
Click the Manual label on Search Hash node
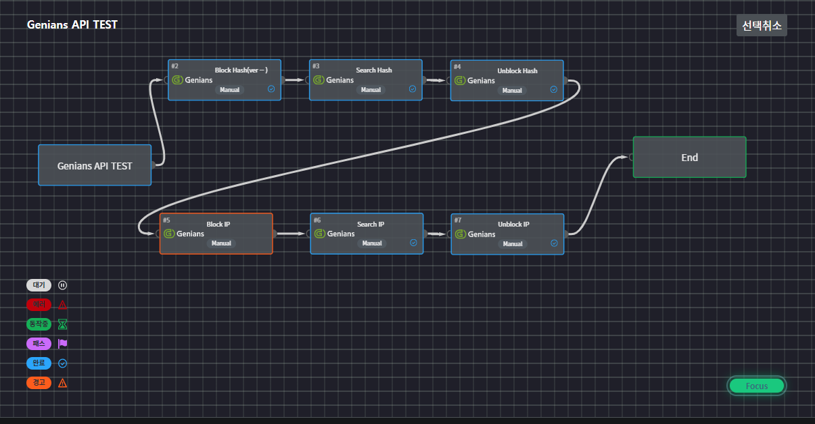tap(371, 90)
